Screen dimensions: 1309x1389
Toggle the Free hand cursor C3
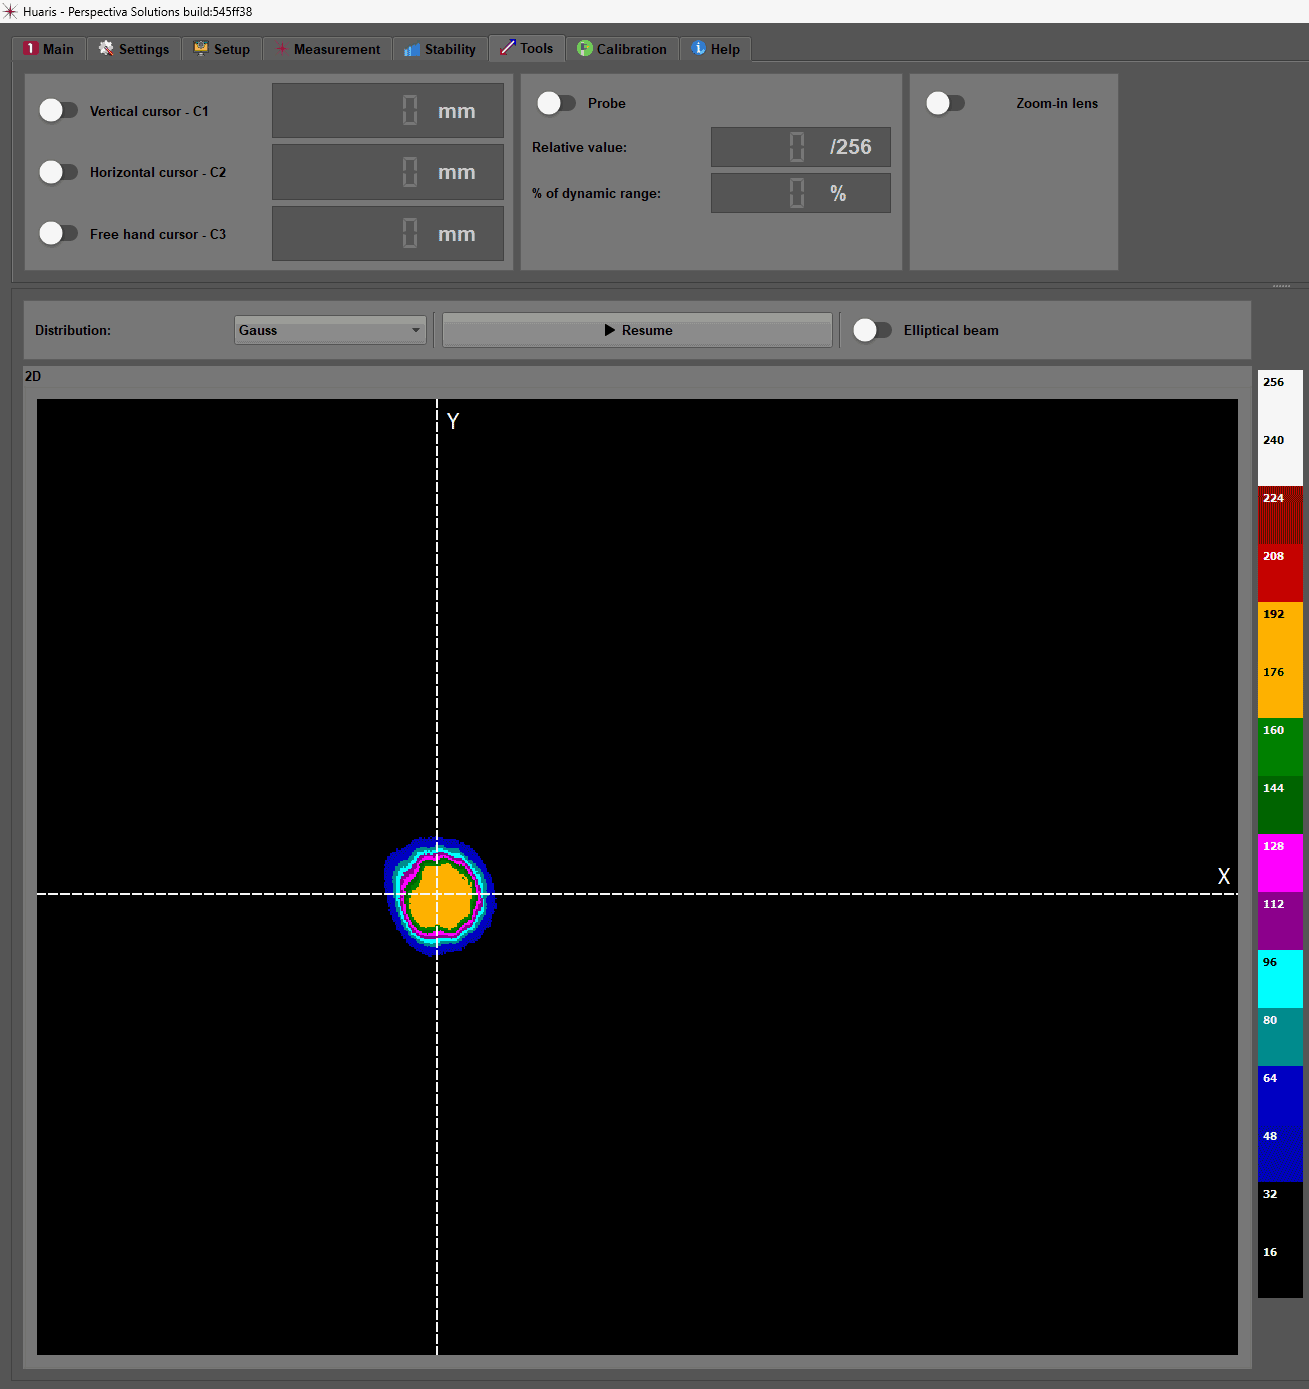pos(58,233)
